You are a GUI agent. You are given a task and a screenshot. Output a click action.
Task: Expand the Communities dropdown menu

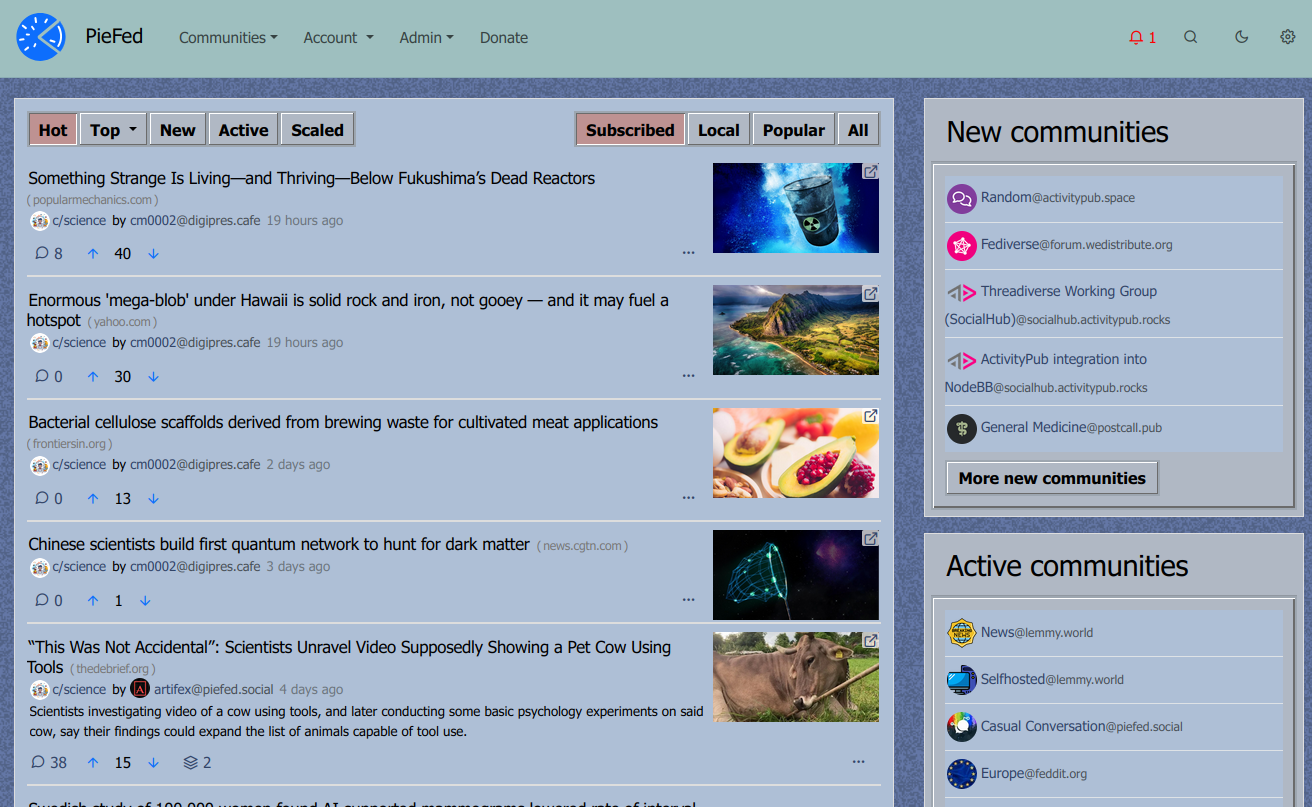point(228,38)
